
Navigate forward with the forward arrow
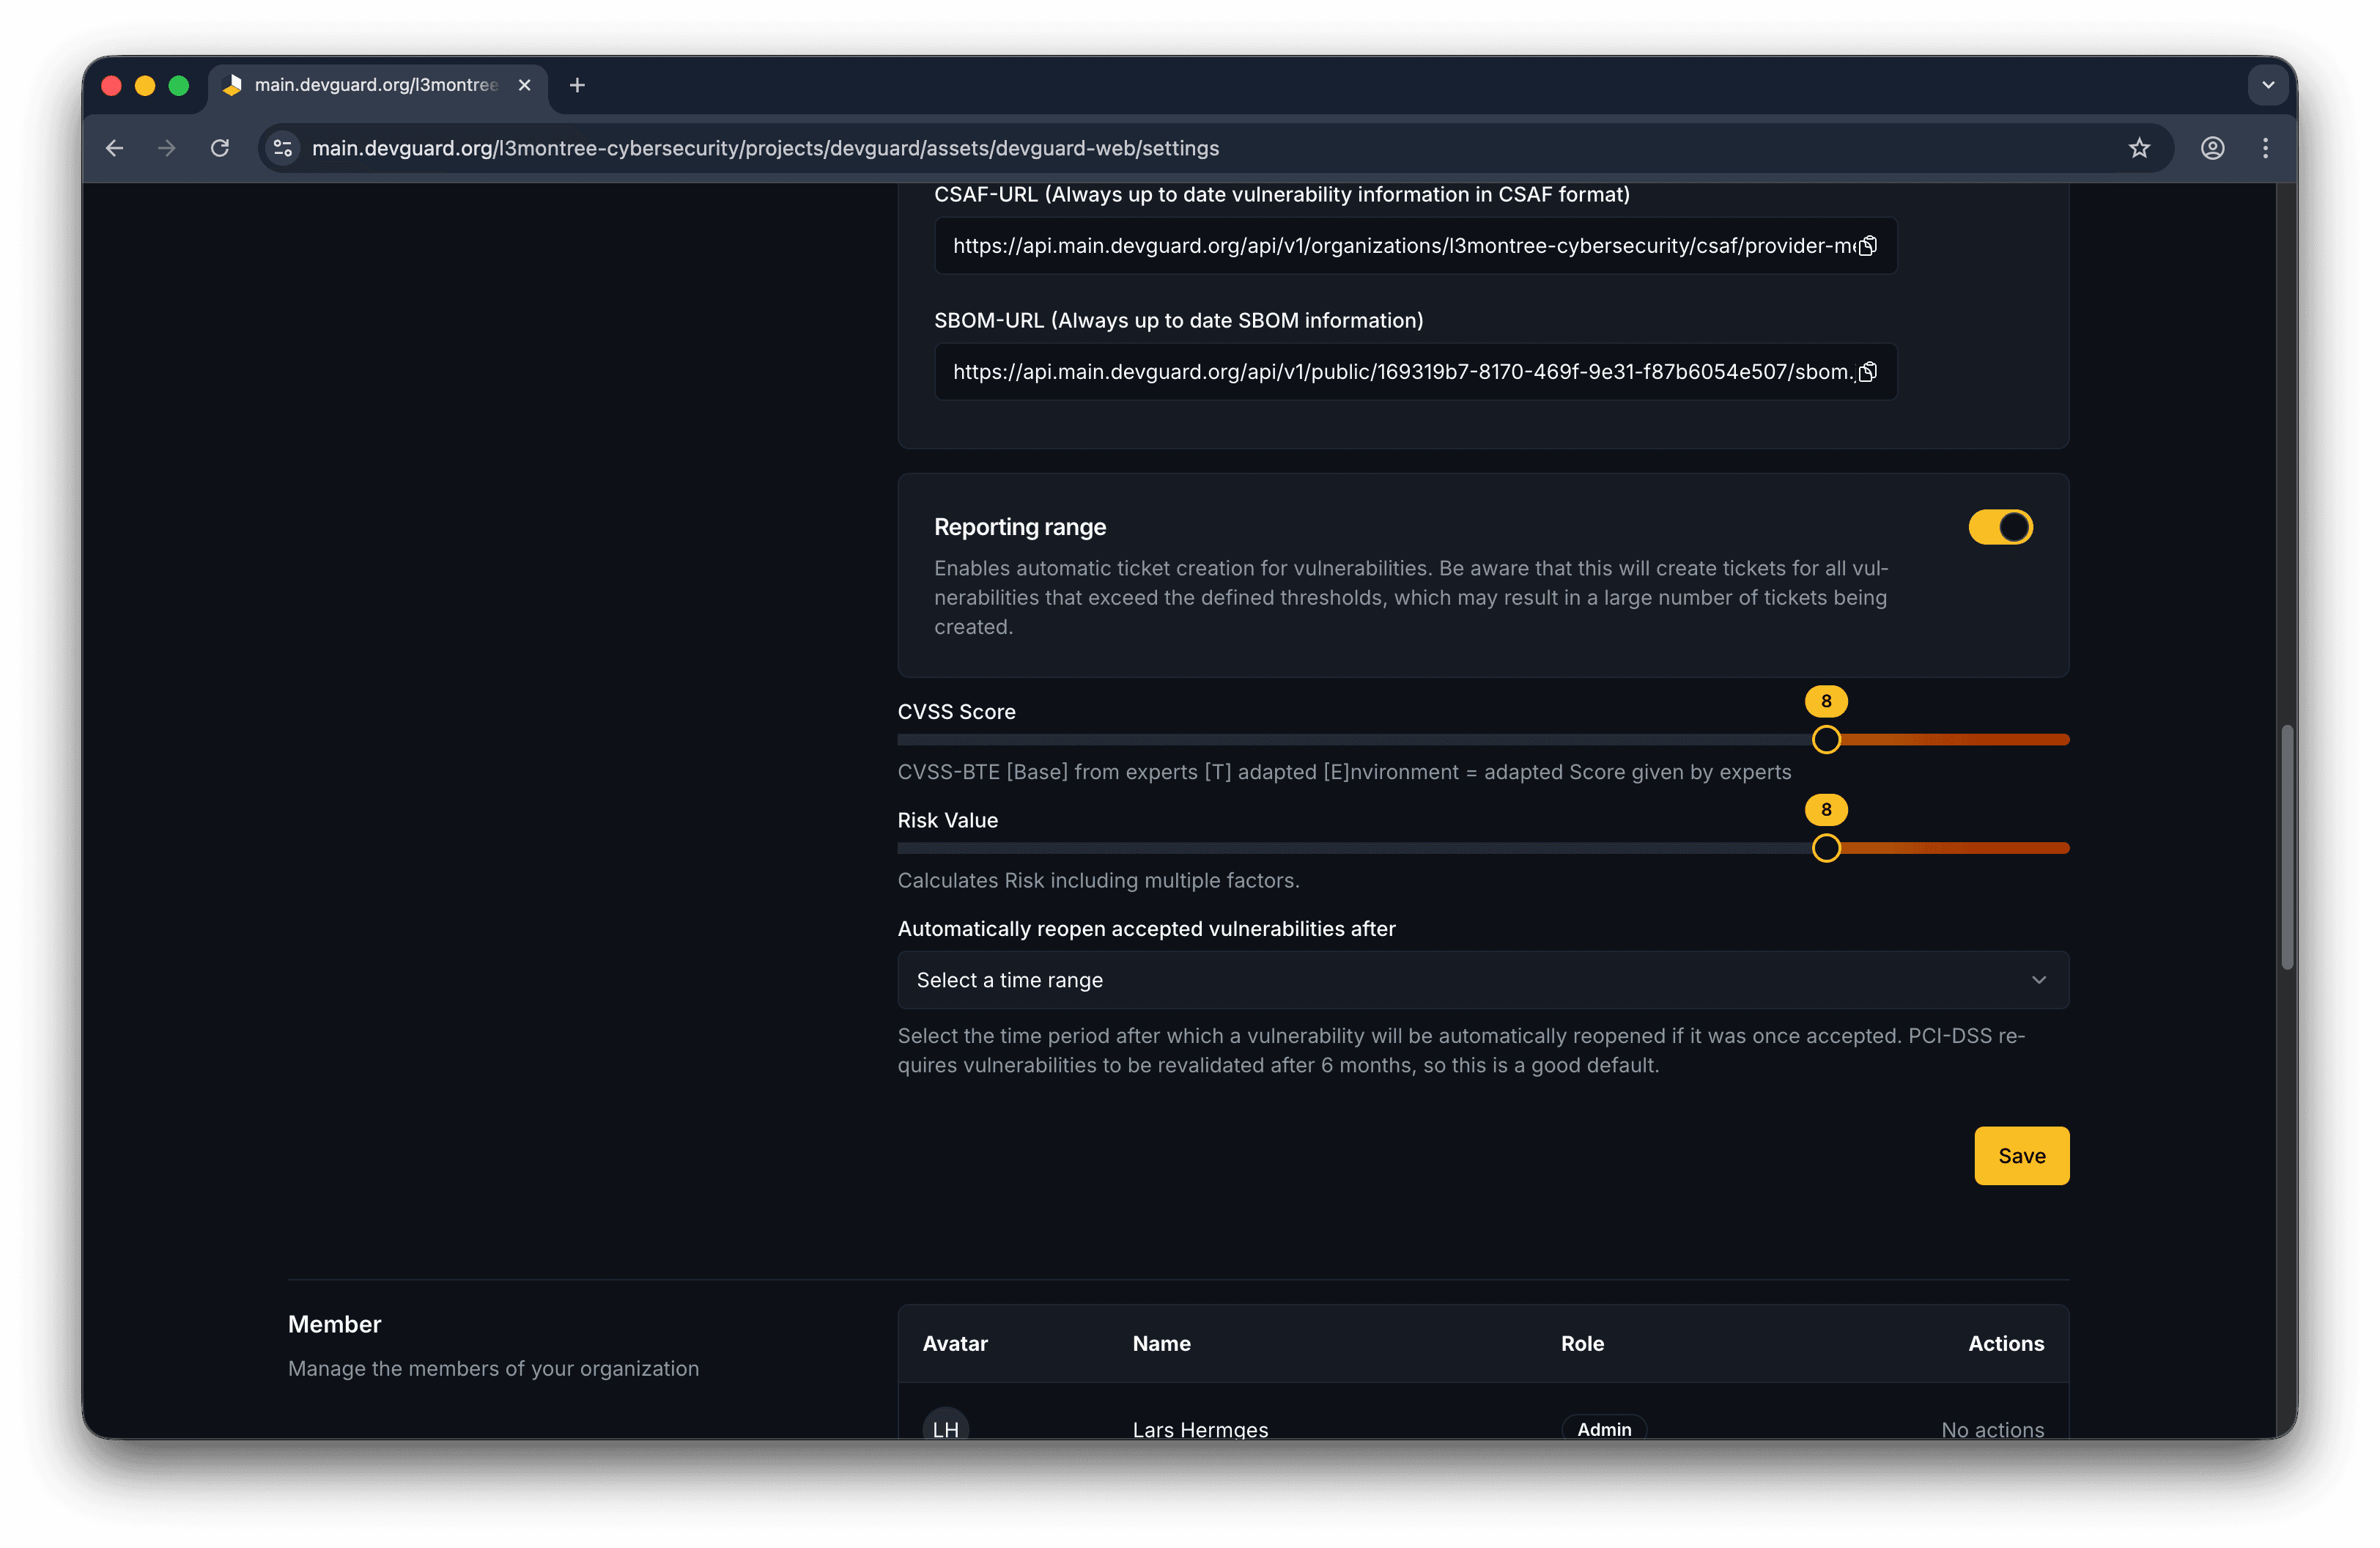click(x=166, y=147)
